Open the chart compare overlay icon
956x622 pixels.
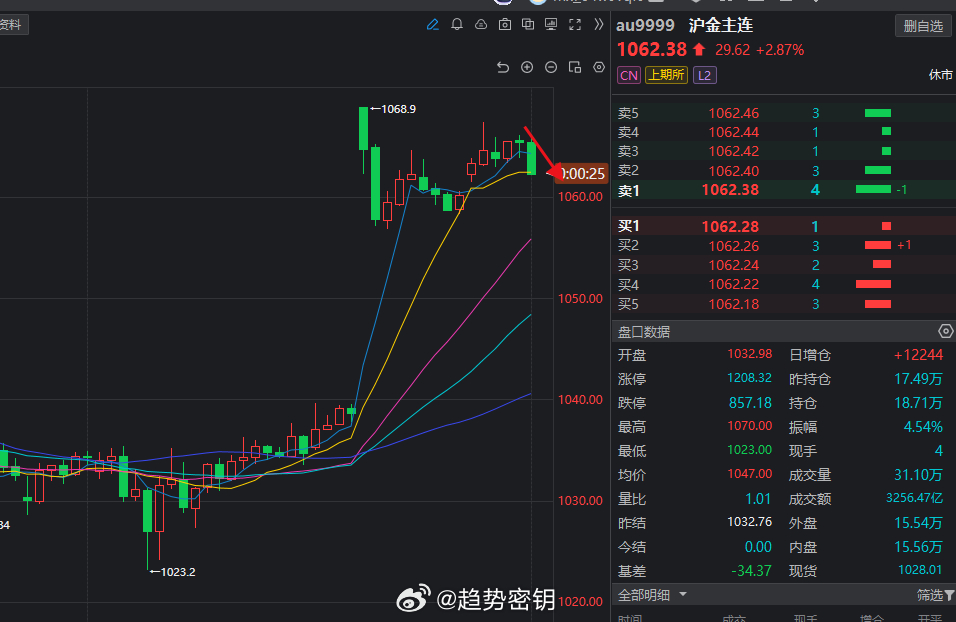point(528,24)
